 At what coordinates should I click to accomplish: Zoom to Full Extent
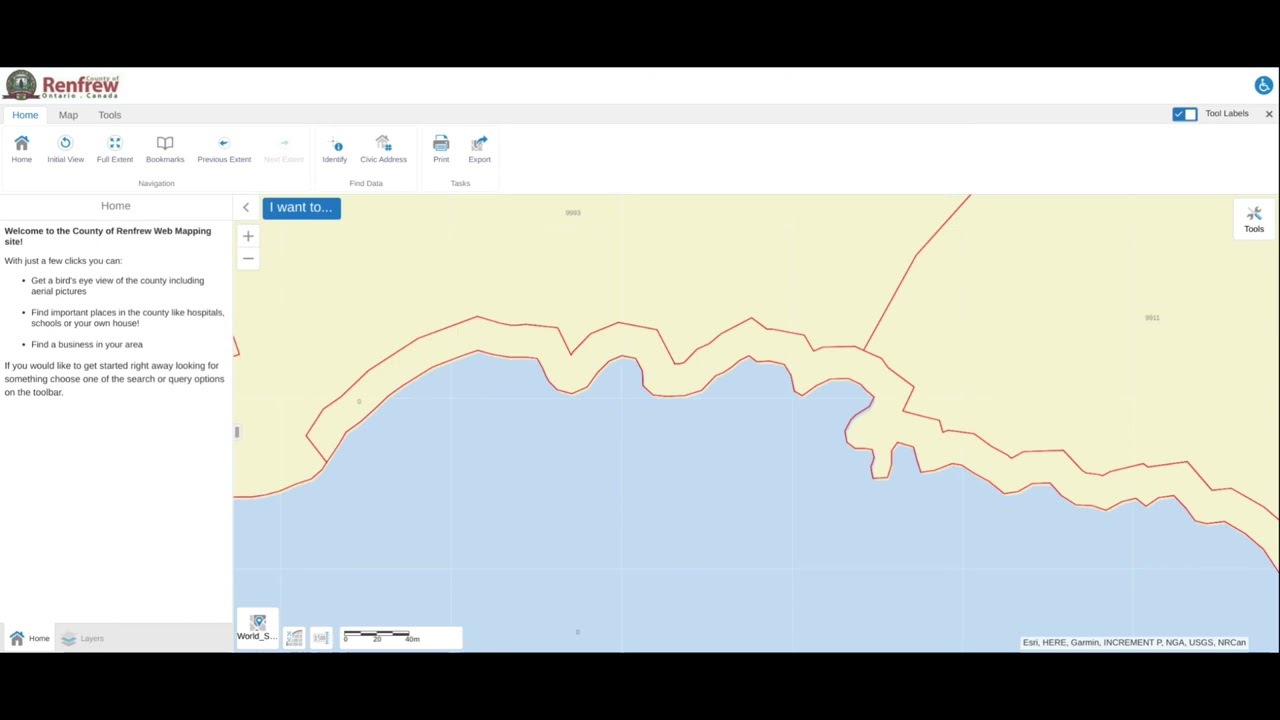pyautogui.click(x=115, y=149)
